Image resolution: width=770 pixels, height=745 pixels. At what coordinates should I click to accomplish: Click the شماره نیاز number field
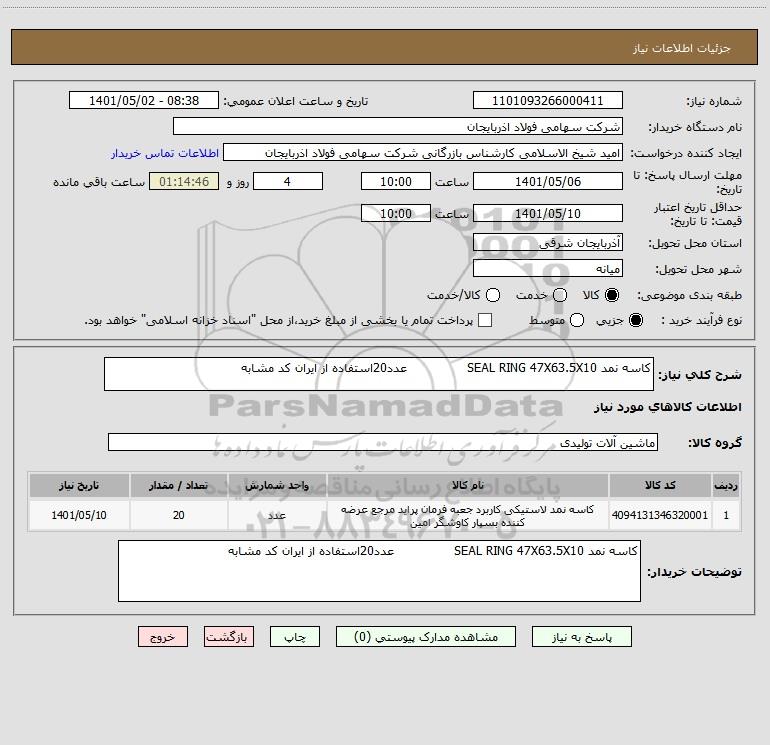click(548, 101)
